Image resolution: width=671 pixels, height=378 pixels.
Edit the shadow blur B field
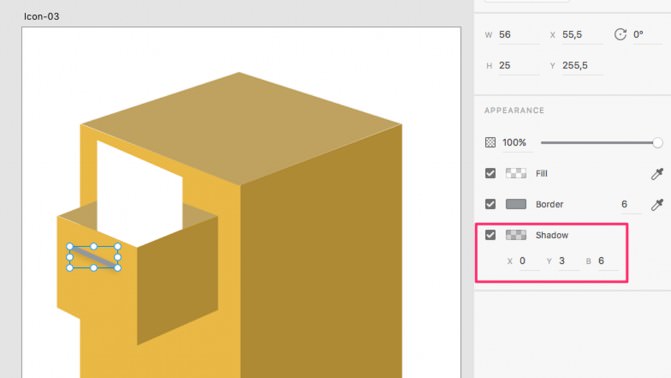tap(608, 261)
